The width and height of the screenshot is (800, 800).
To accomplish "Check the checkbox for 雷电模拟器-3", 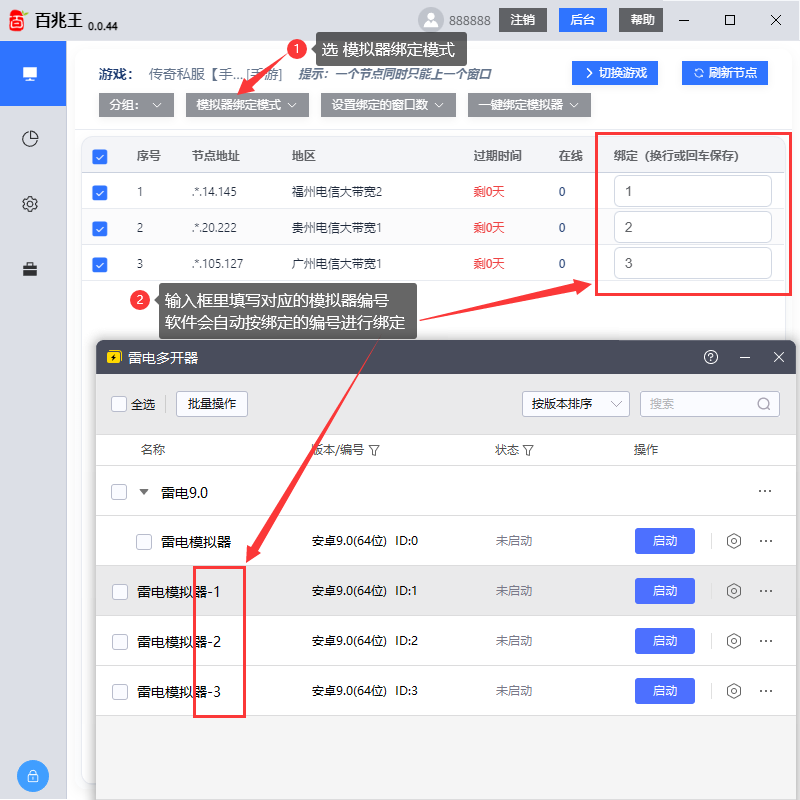I will tap(117, 691).
